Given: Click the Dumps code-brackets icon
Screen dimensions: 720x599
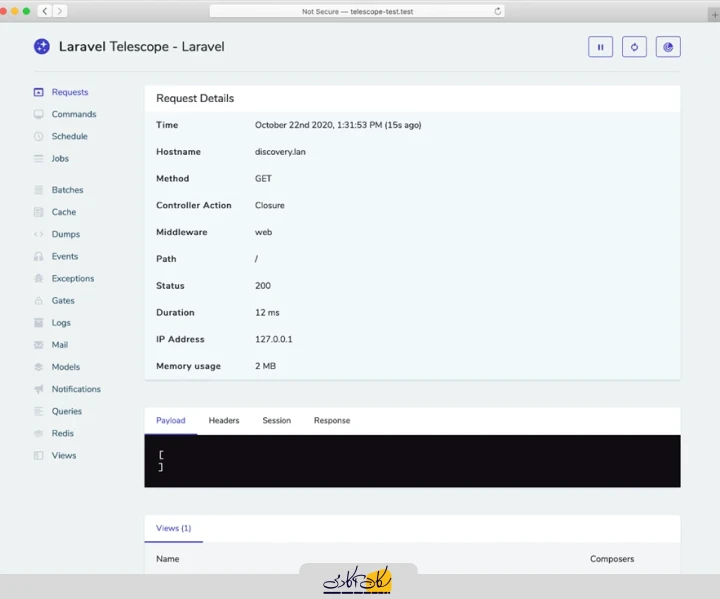Looking at the screenshot, I should click(x=39, y=234).
